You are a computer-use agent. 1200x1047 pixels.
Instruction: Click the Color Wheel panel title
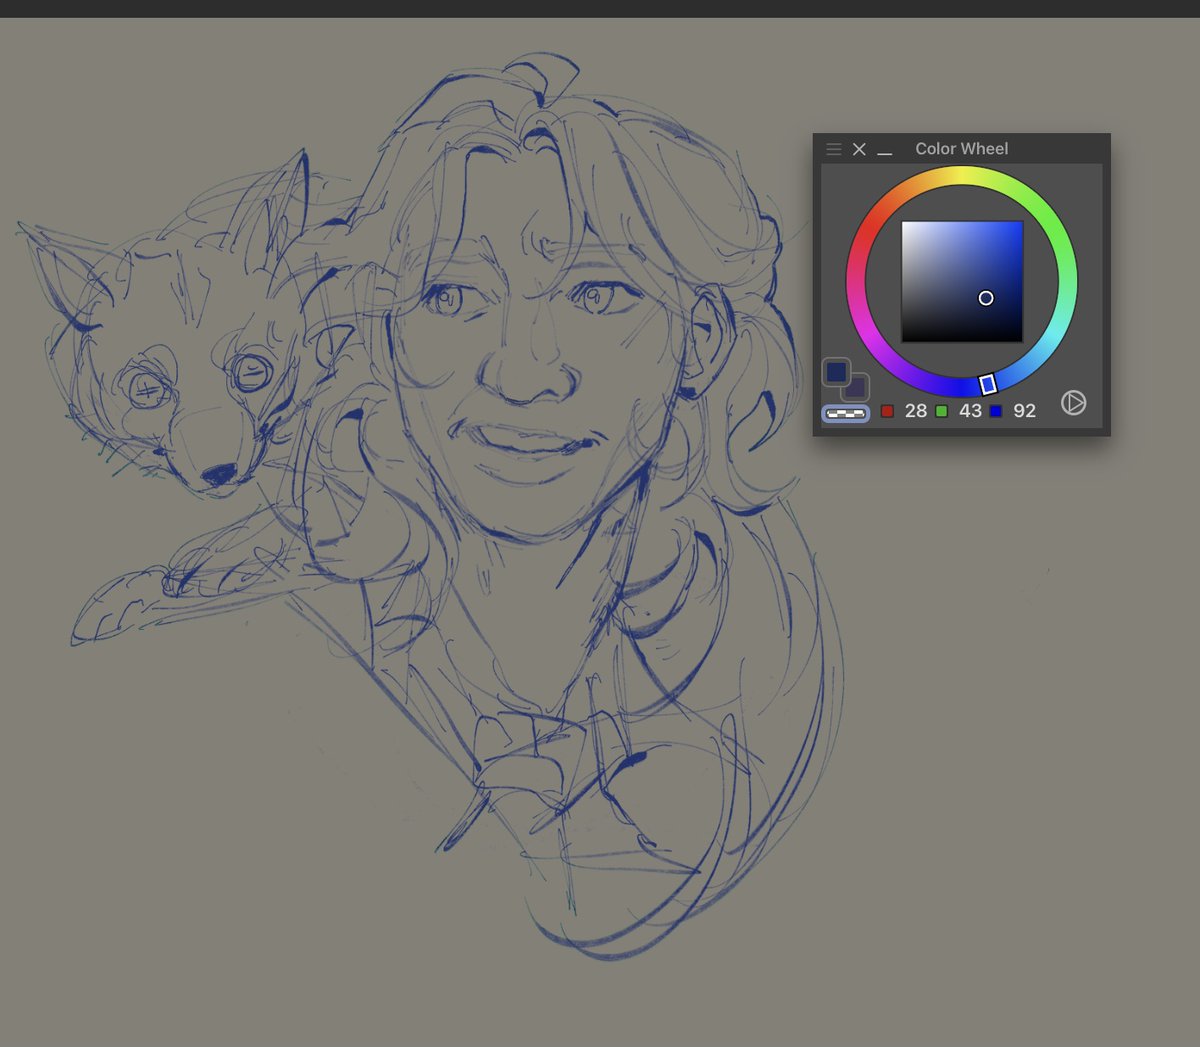coord(962,149)
